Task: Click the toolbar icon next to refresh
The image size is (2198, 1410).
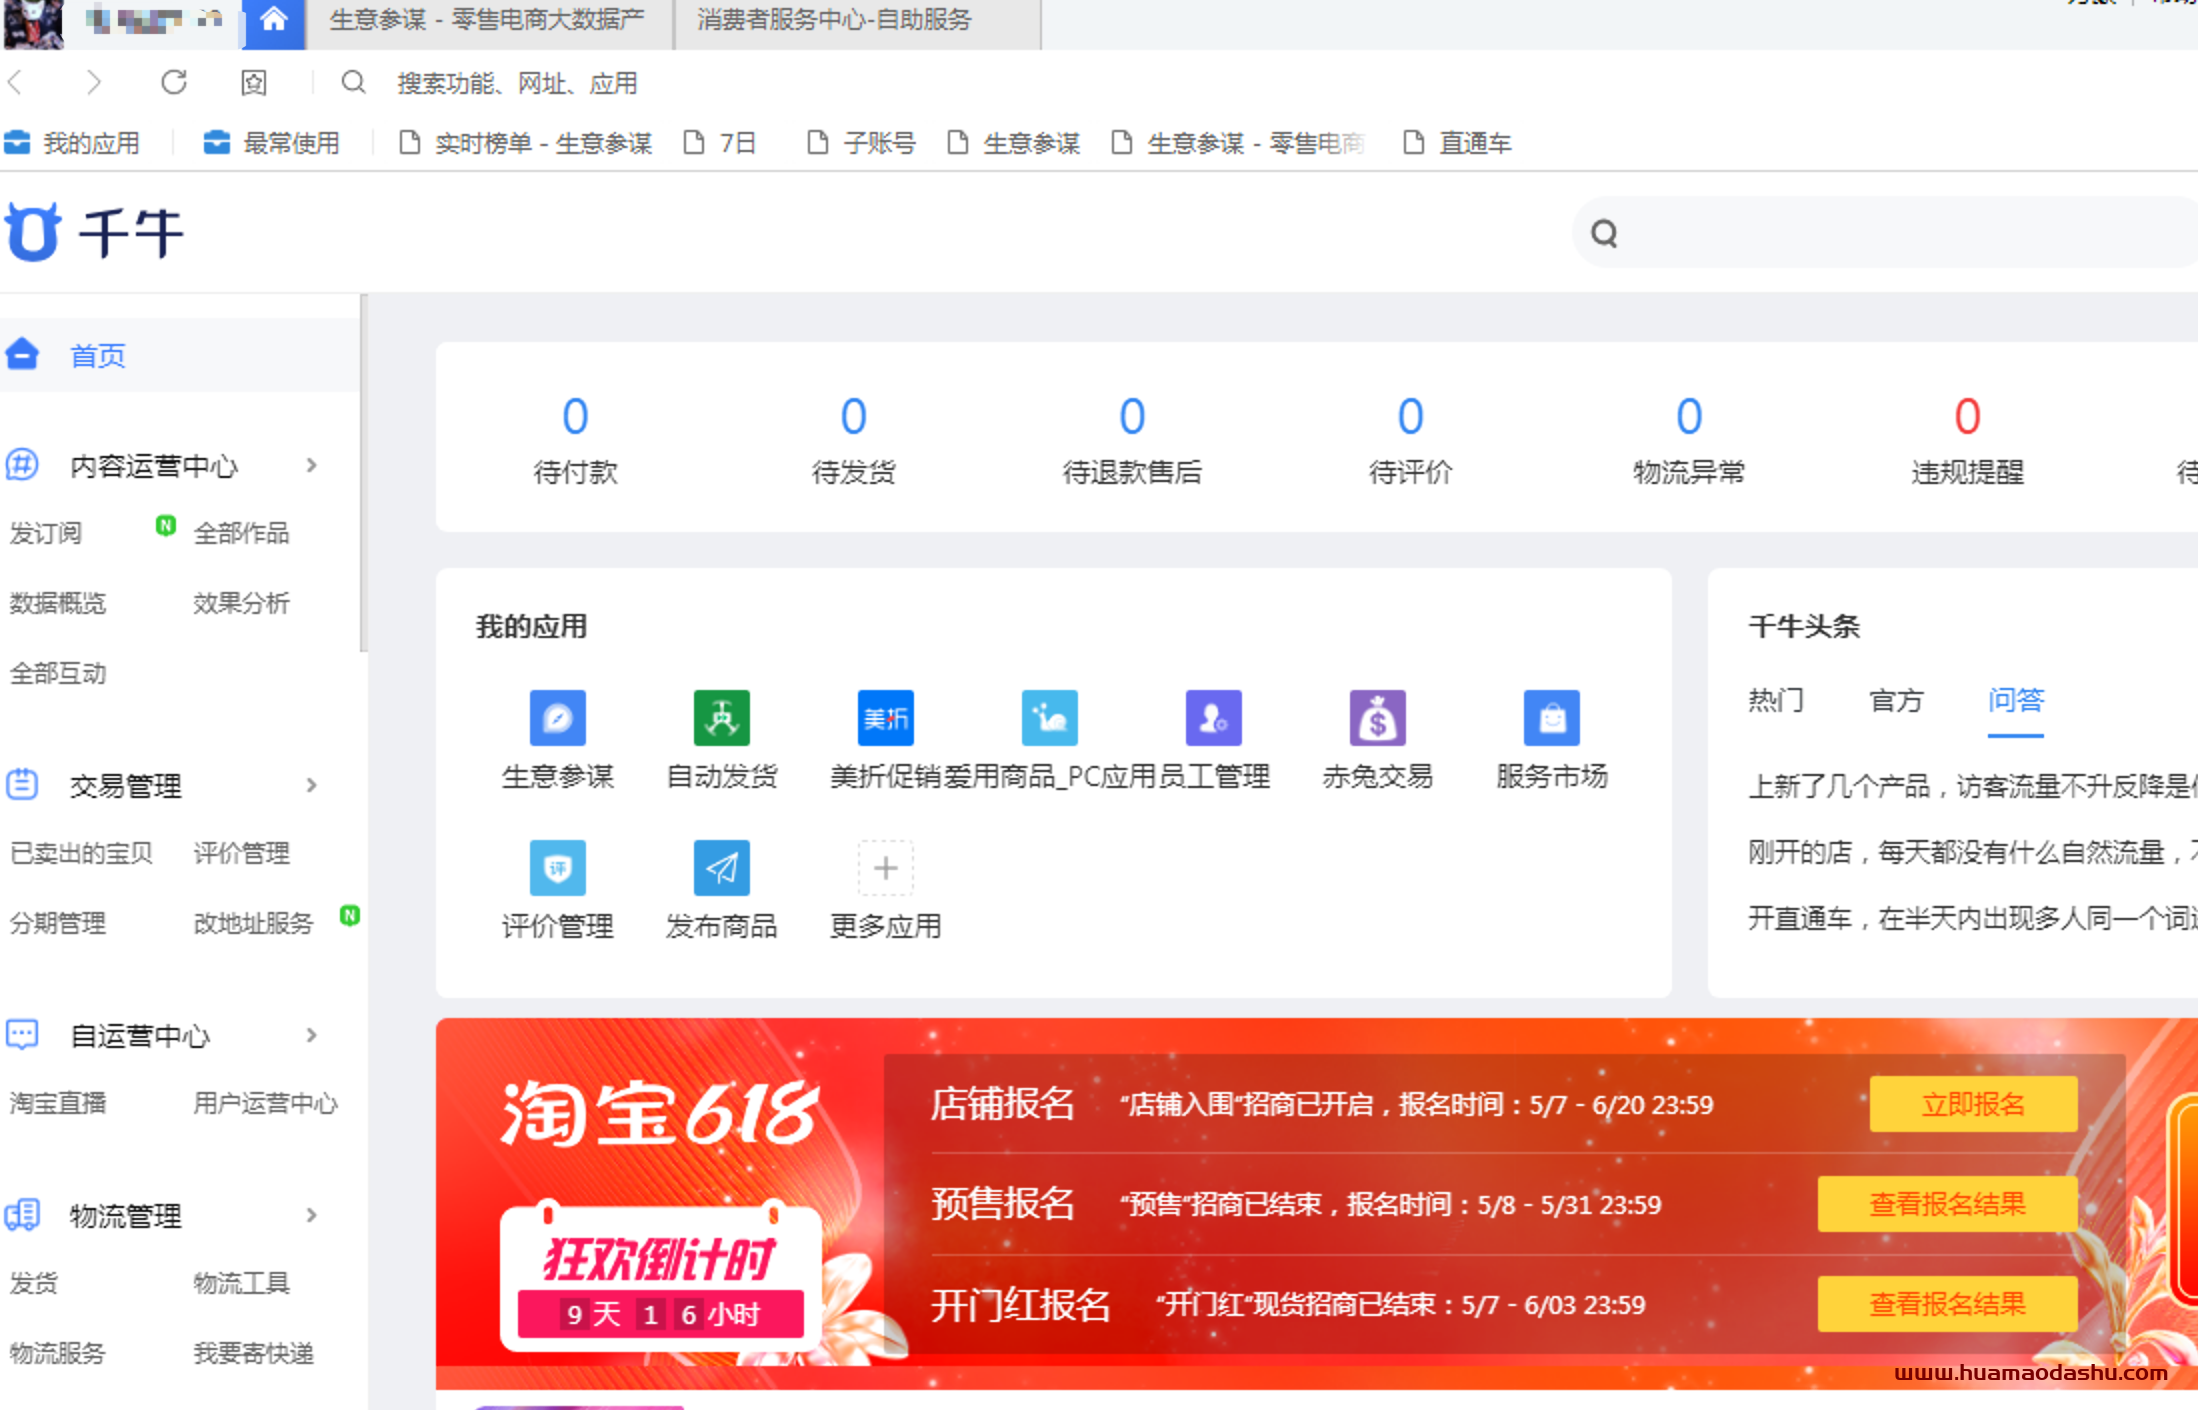Action: click(254, 83)
